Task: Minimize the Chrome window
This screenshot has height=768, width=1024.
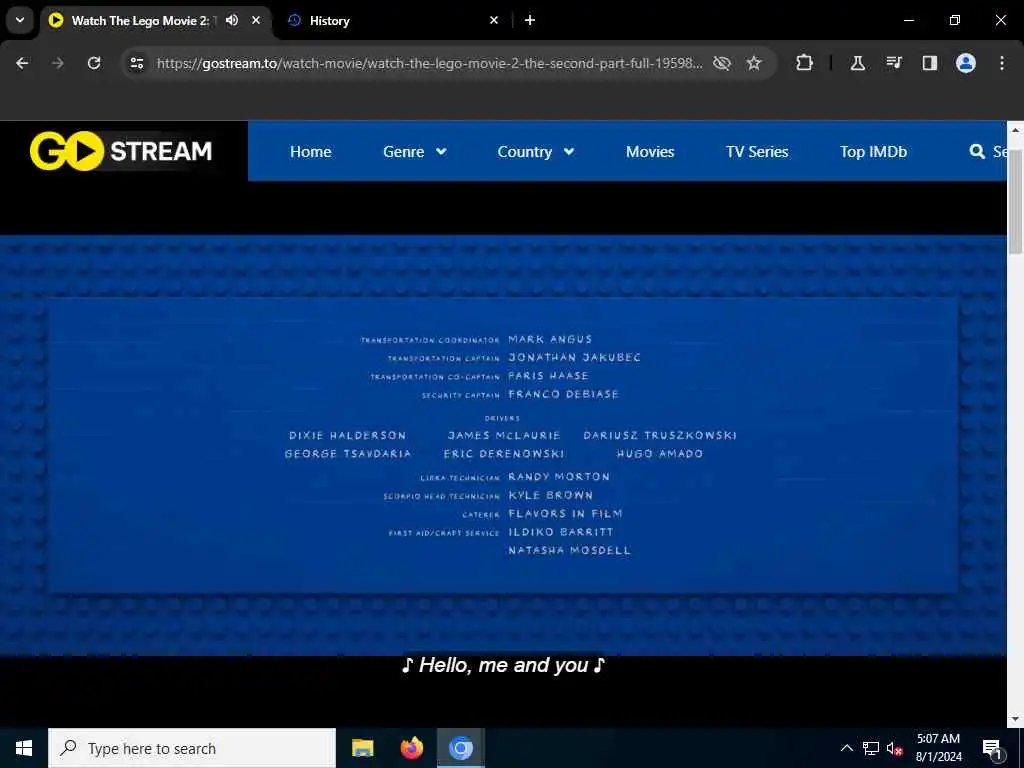Action: coord(908,20)
